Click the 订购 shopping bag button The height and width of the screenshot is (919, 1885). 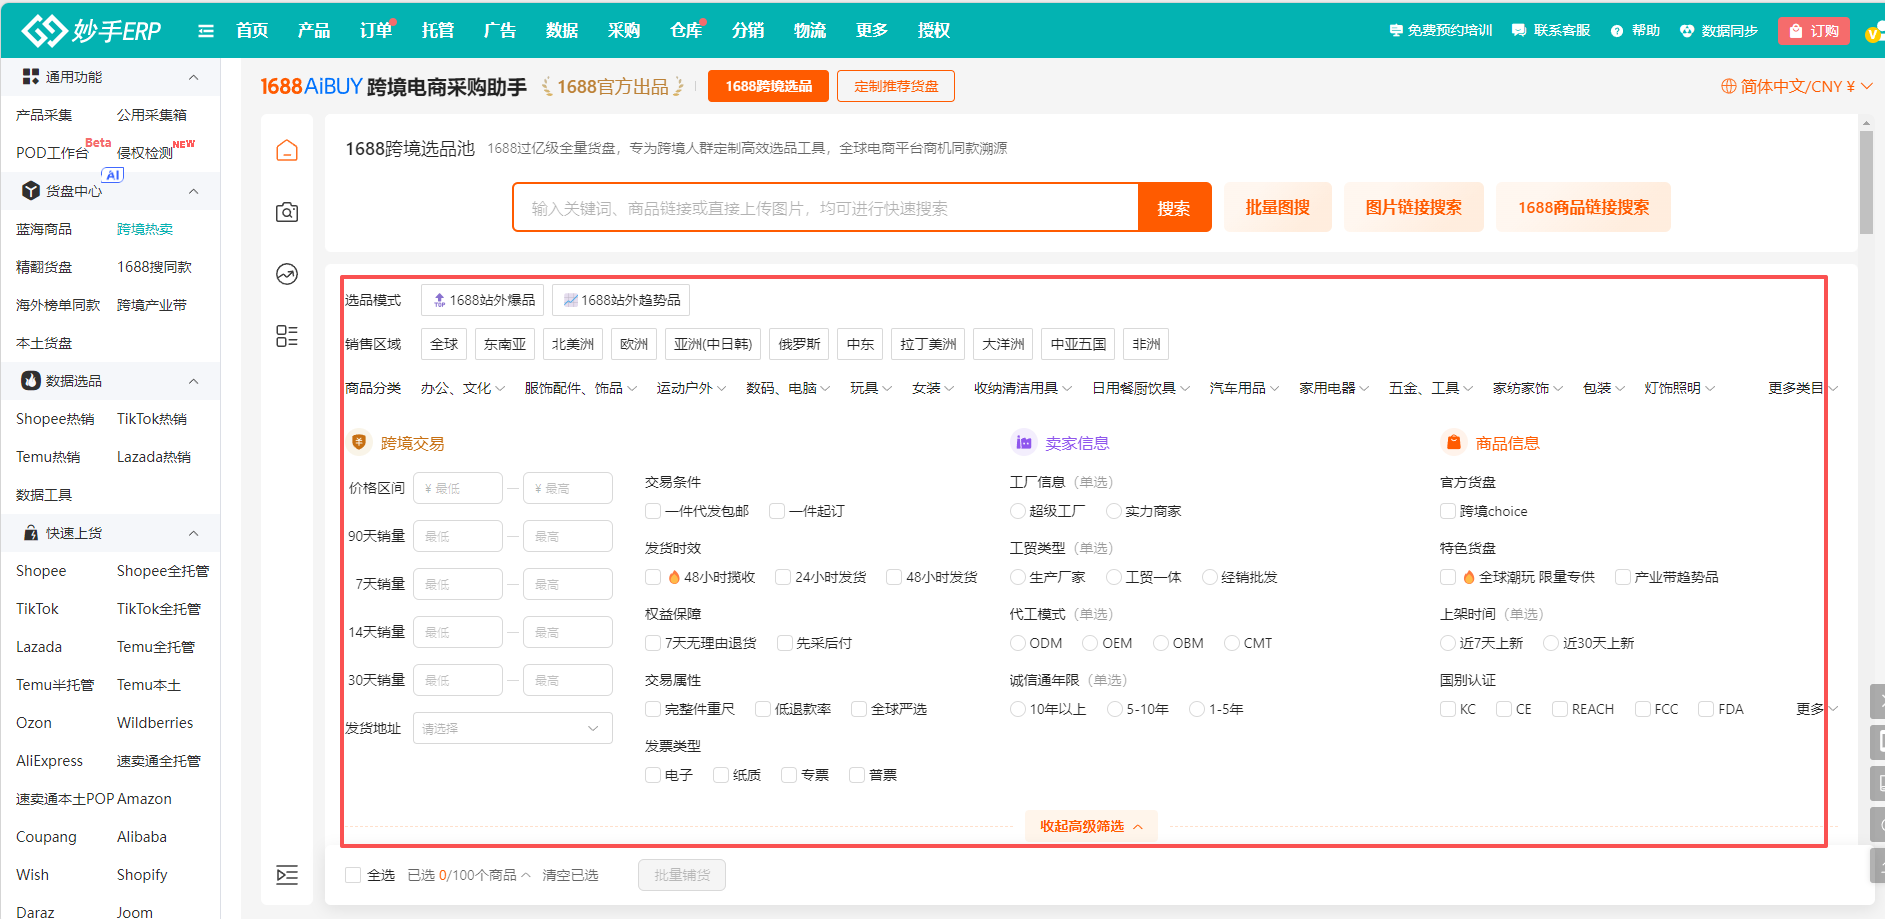1814,31
